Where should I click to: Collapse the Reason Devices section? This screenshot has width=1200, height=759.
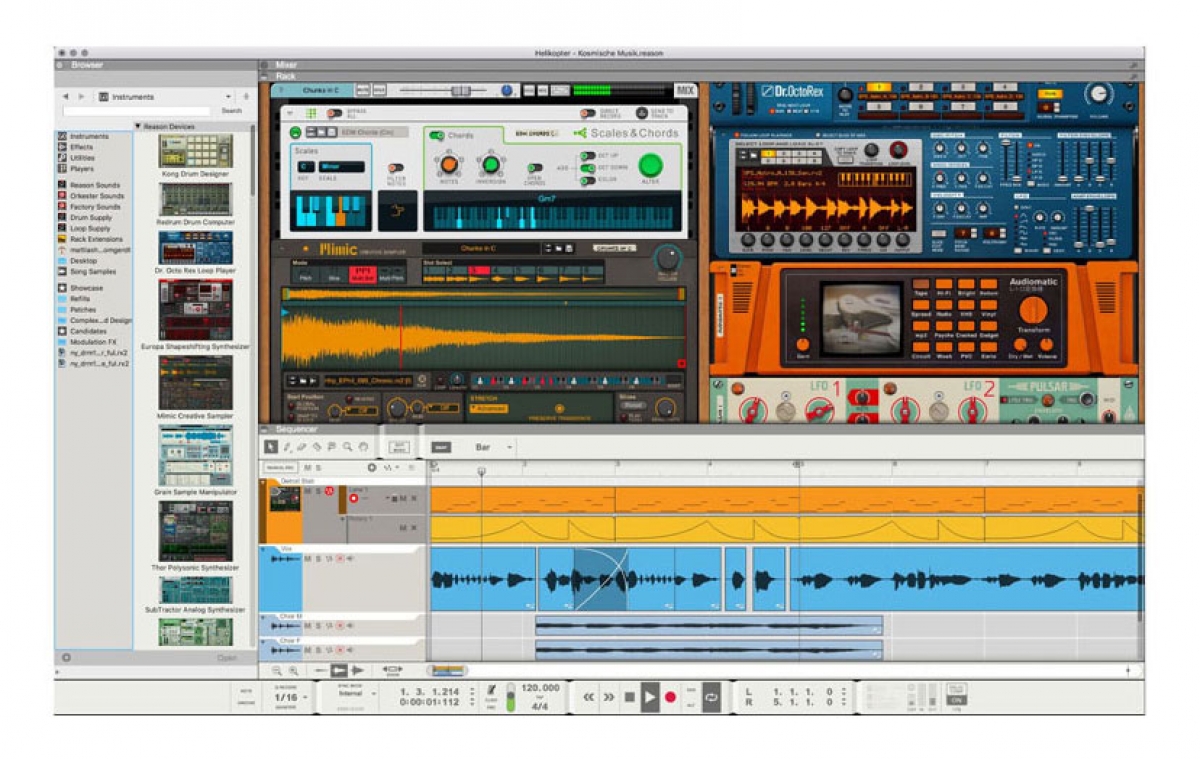(138, 126)
